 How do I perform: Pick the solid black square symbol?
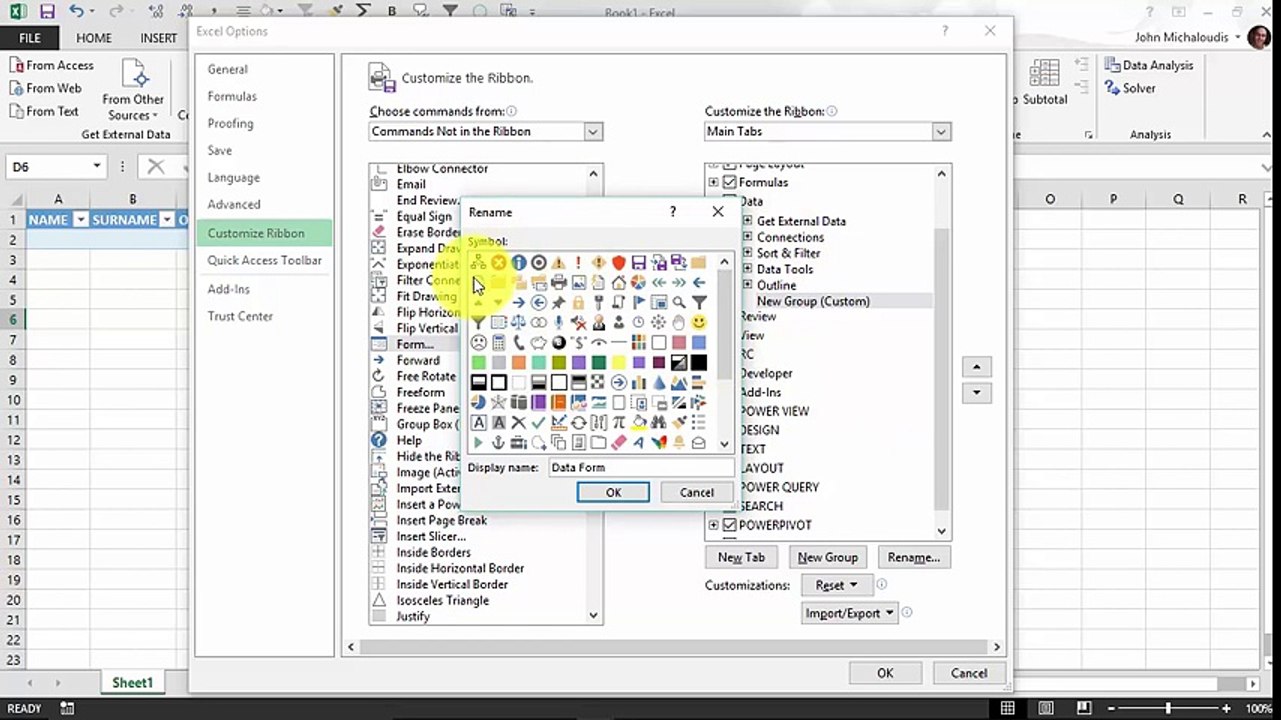[699, 363]
